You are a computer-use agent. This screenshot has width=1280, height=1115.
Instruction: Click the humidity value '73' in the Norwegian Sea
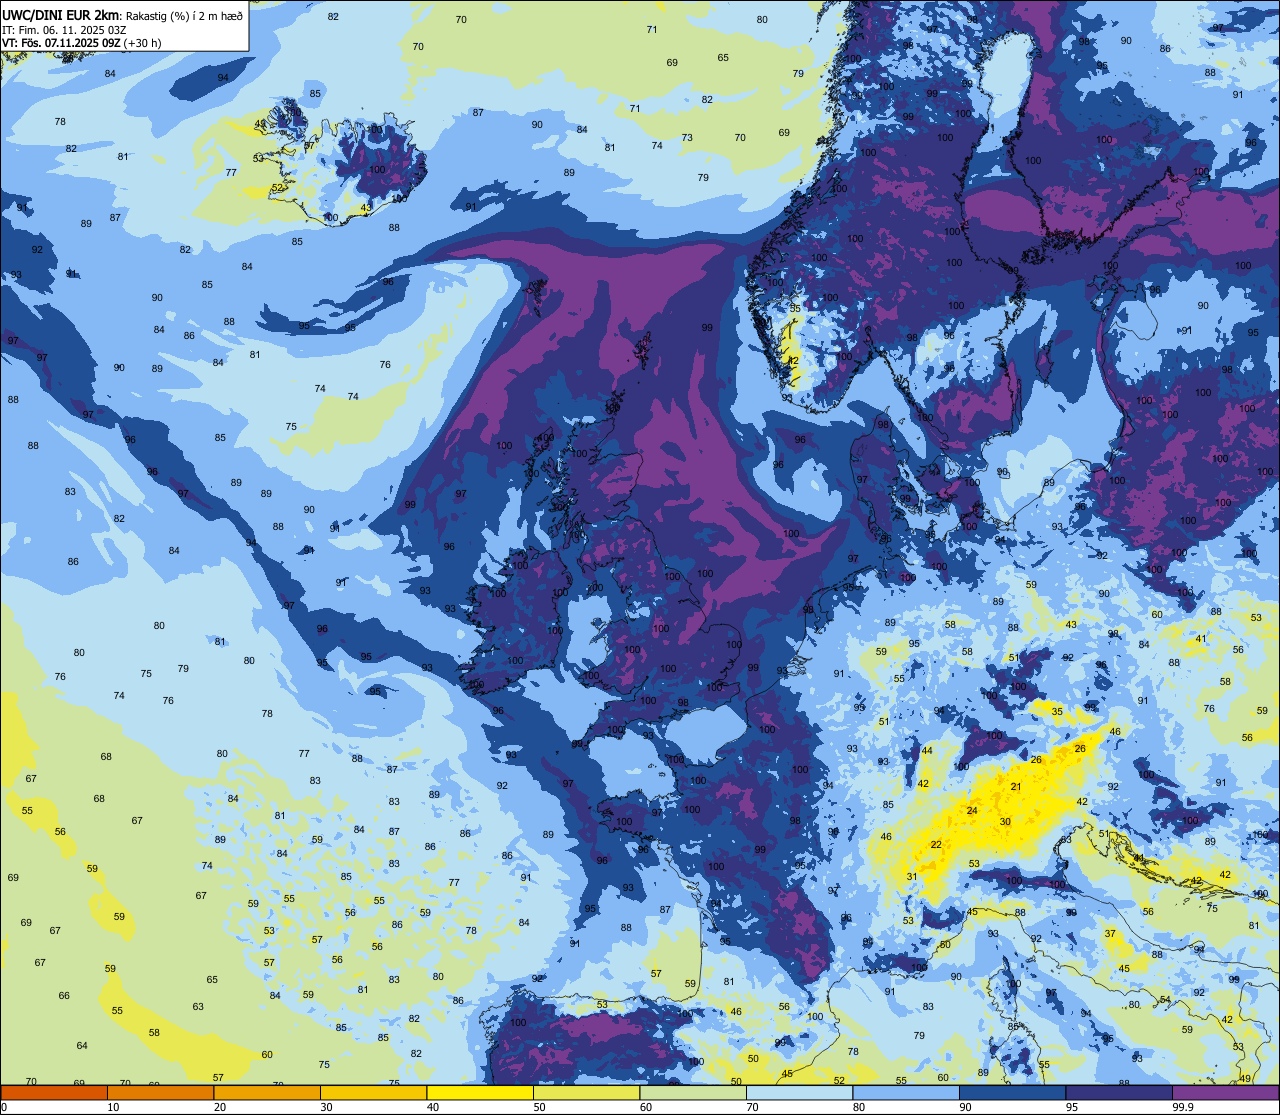tap(687, 138)
